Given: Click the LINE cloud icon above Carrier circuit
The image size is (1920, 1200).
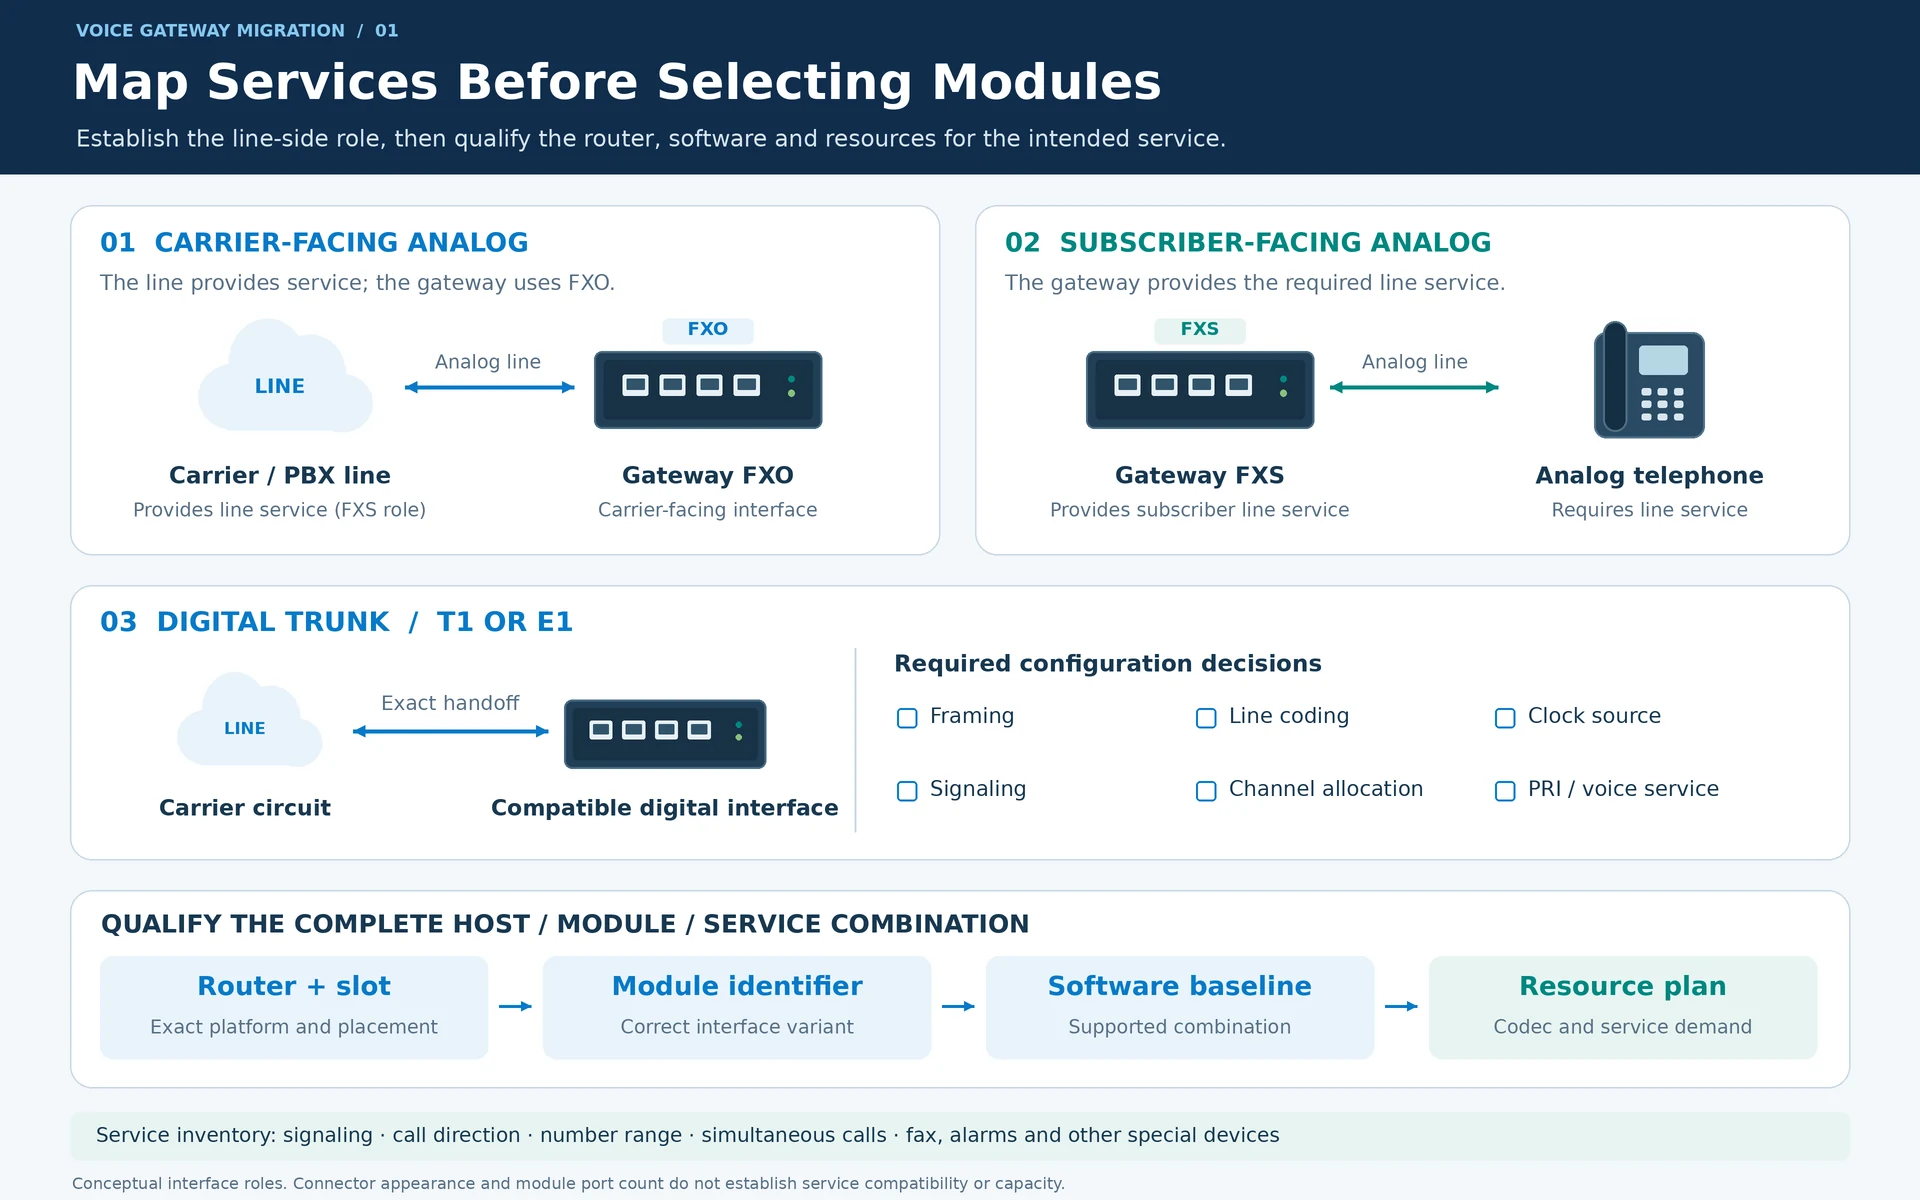Looking at the screenshot, I should [249, 720].
